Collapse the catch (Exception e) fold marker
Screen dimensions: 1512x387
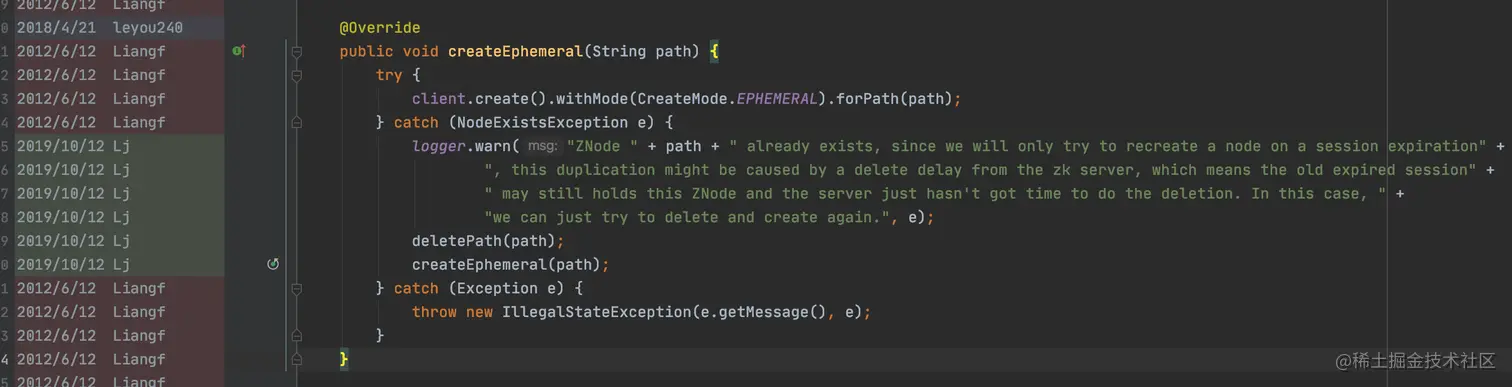296,288
